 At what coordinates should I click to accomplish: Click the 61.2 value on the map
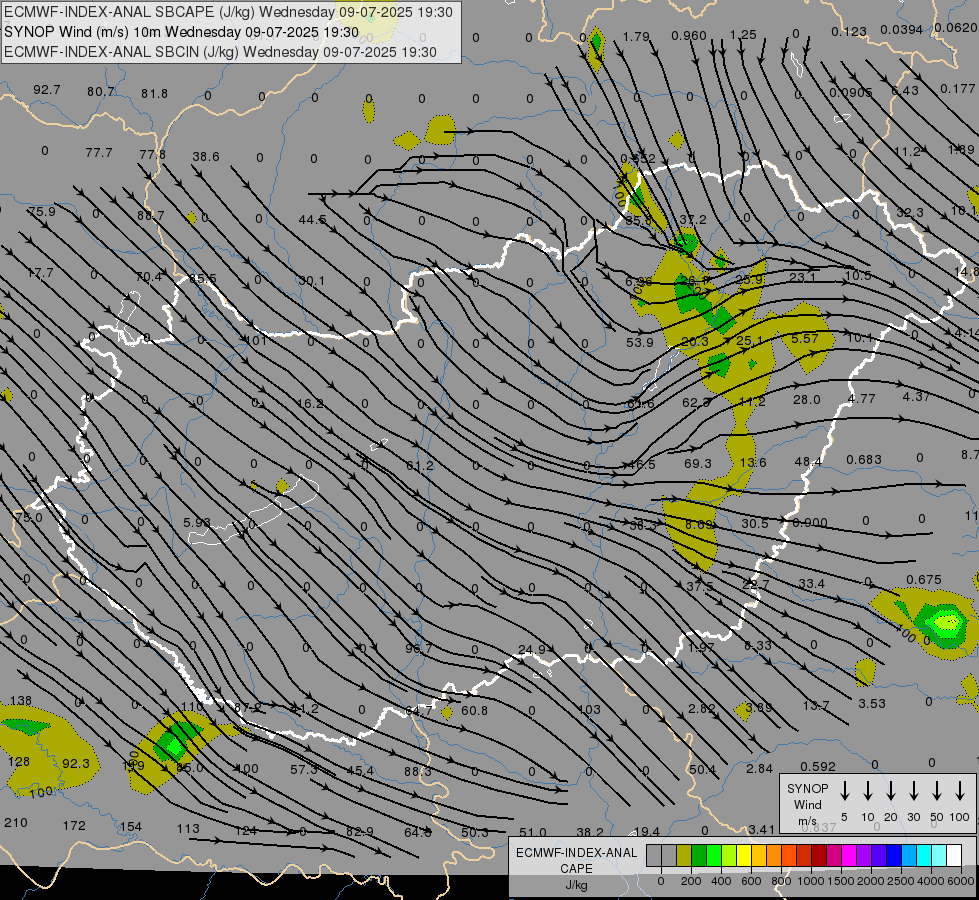(420, 466)
